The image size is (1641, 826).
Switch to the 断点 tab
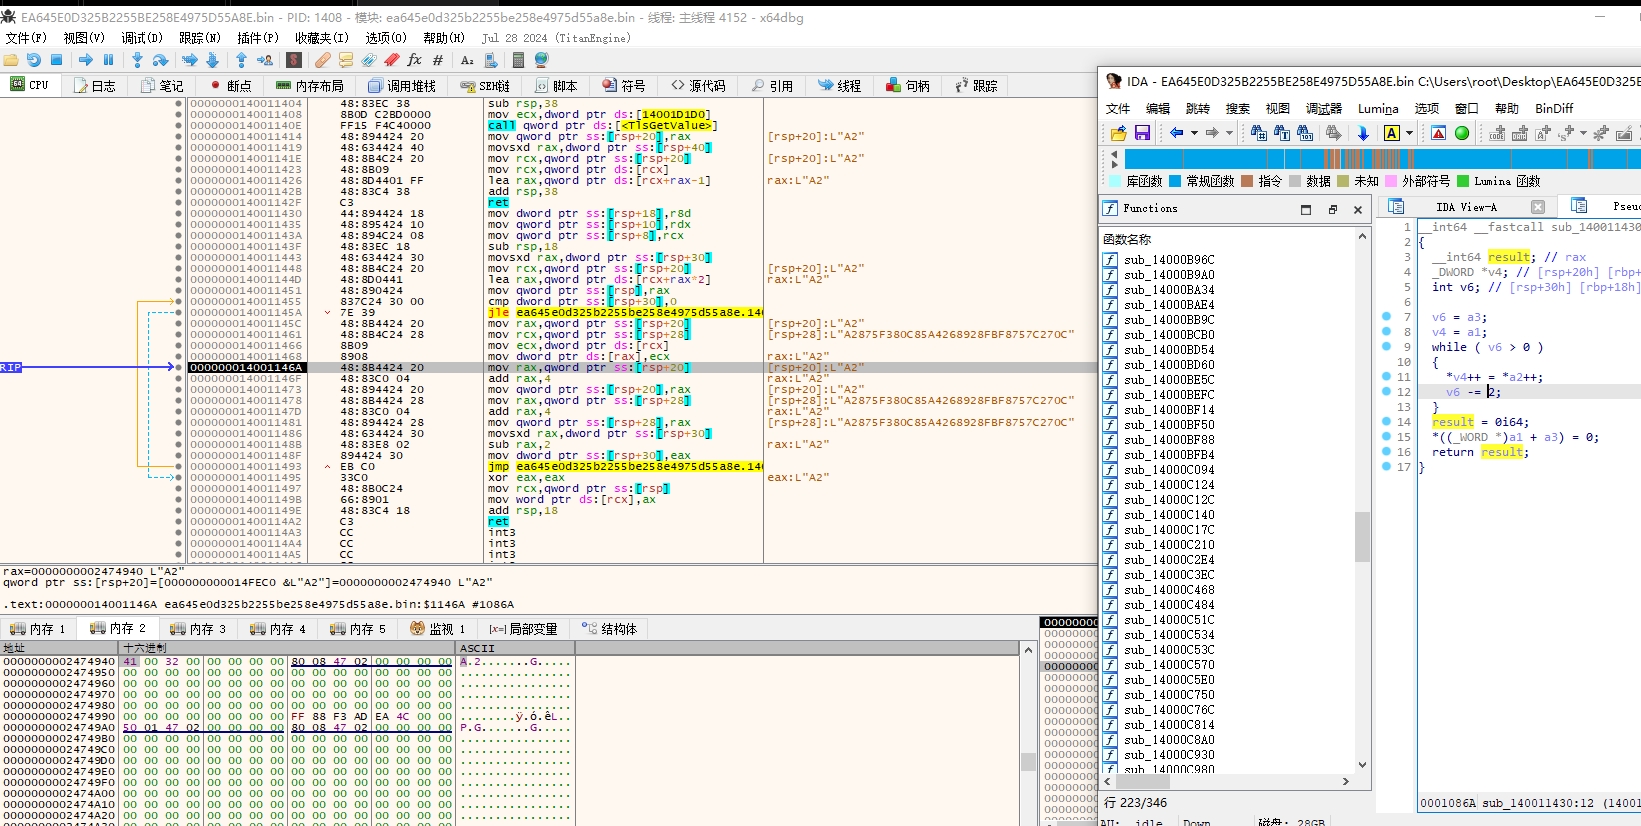coord(229,86)
